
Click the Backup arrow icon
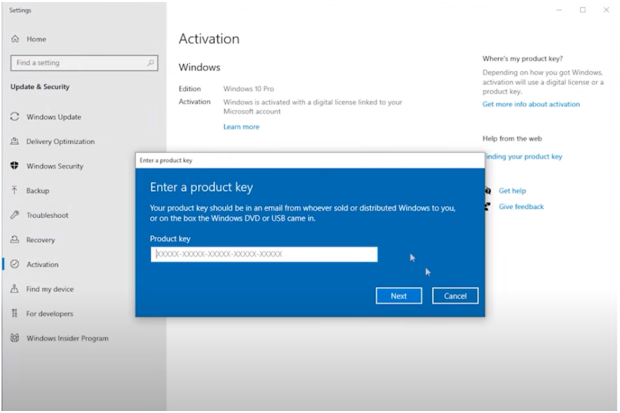pyautogui.click(x=15, y=190)
